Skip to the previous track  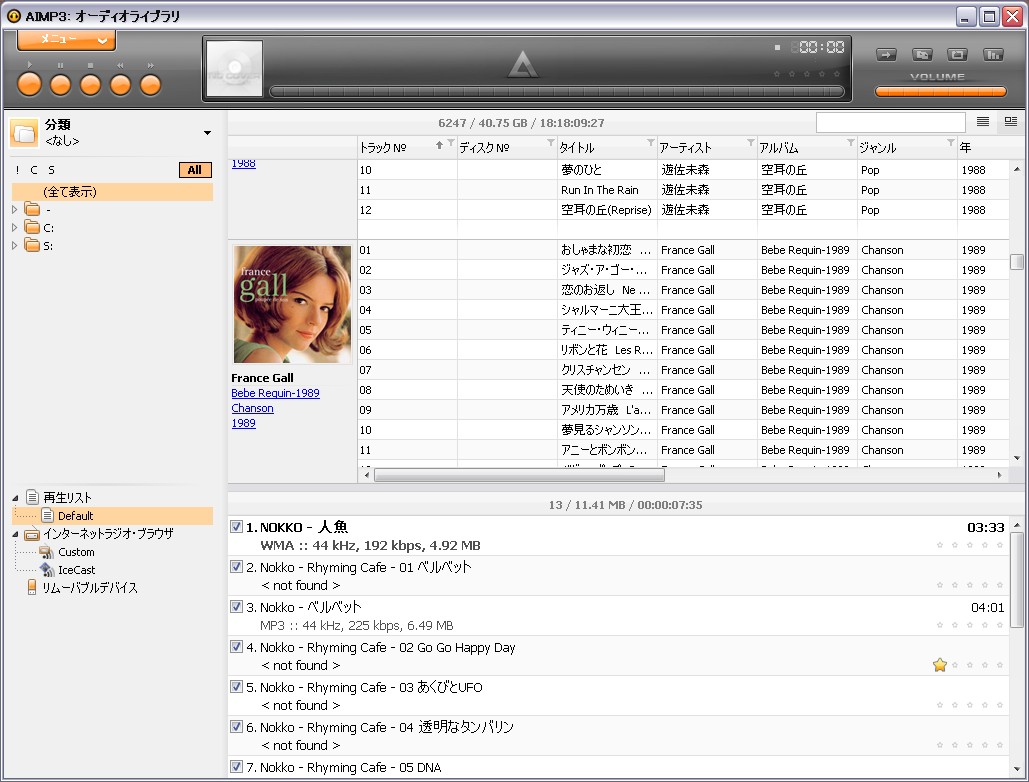(x=121, y=85)
